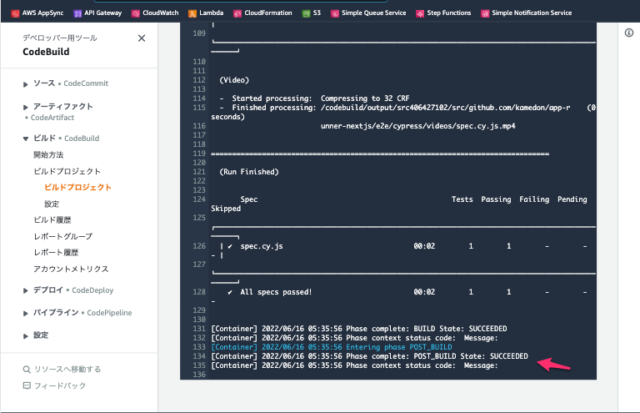Open レポートグループ report groups

pos(63,236)
